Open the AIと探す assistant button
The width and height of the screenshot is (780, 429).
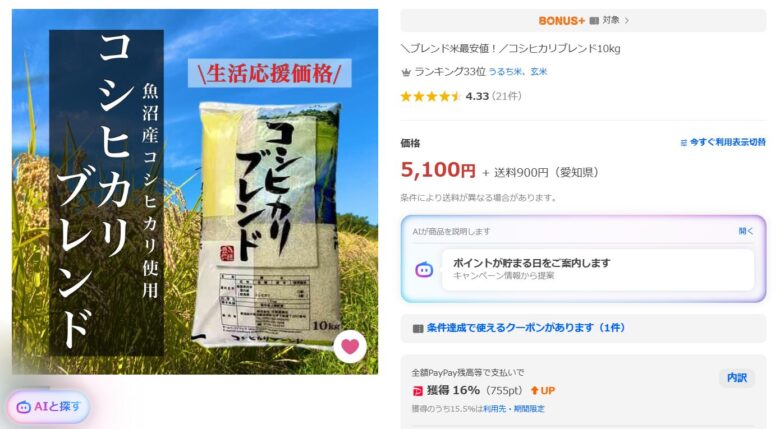point(48,407)
